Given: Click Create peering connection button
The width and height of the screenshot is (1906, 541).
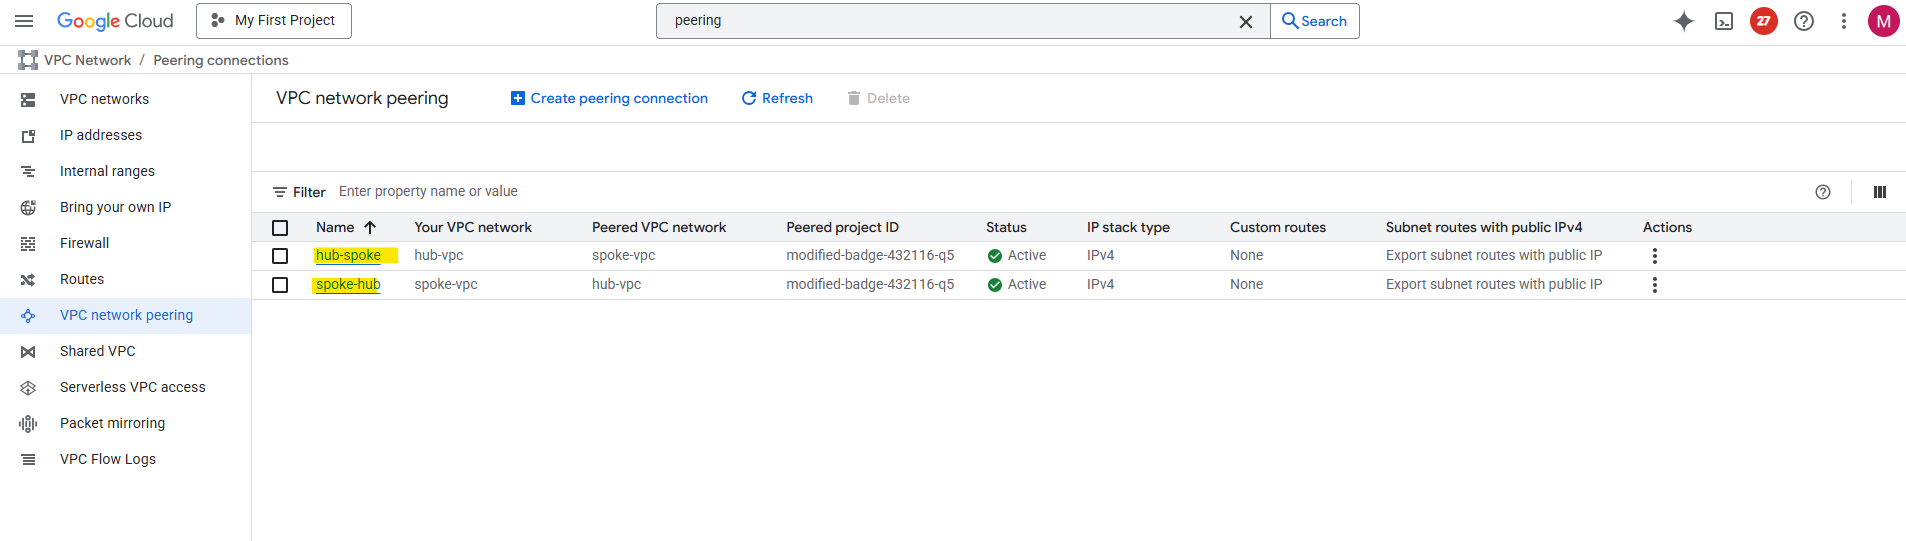Looking at the screenshot, I should [x=609, y=98].
